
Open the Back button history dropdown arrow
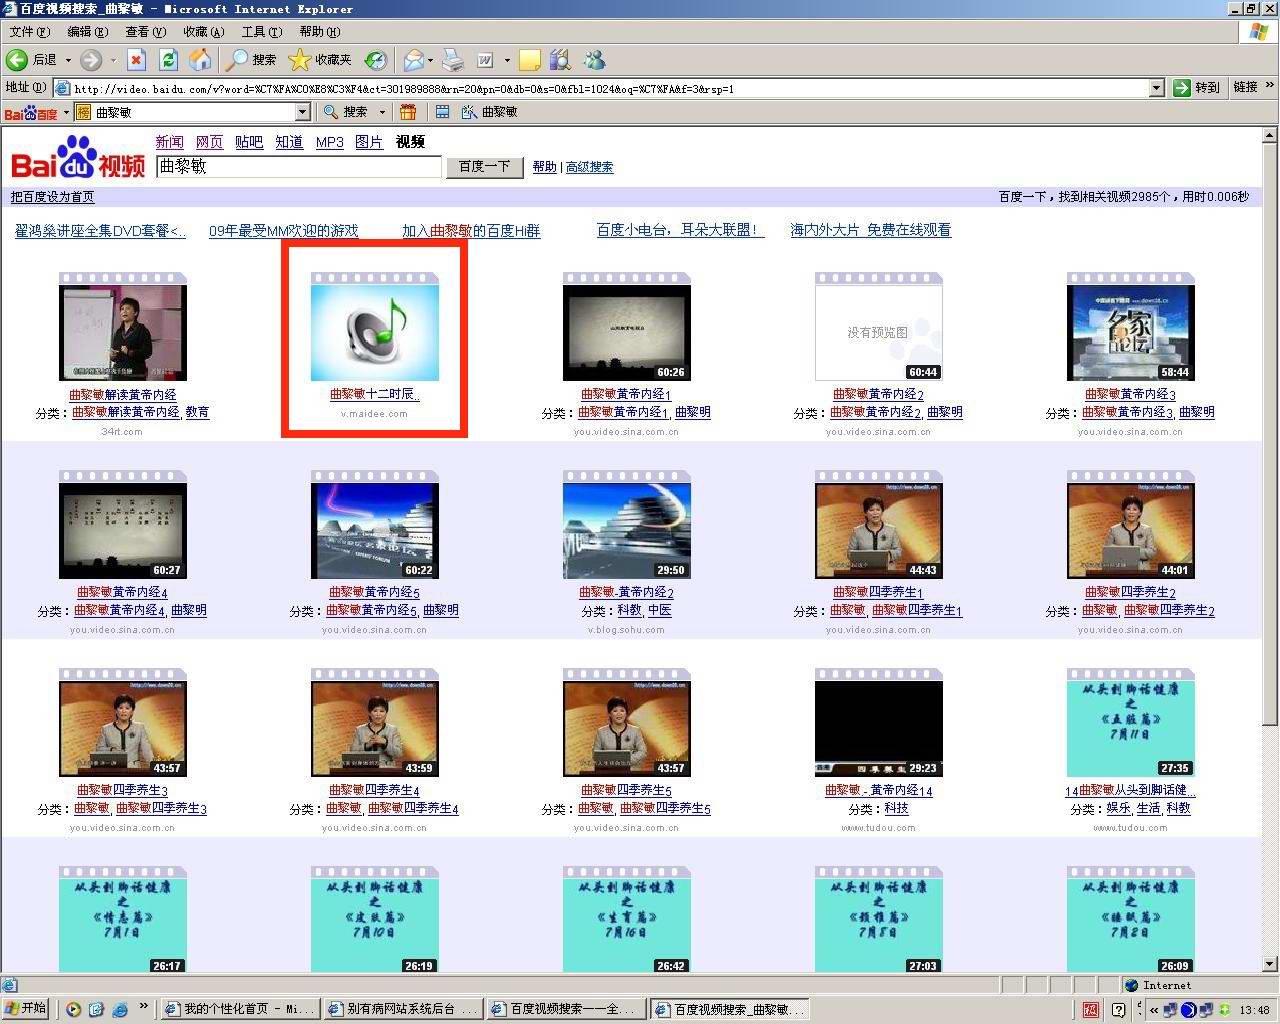pyautogui.click(x=68, y=60)
